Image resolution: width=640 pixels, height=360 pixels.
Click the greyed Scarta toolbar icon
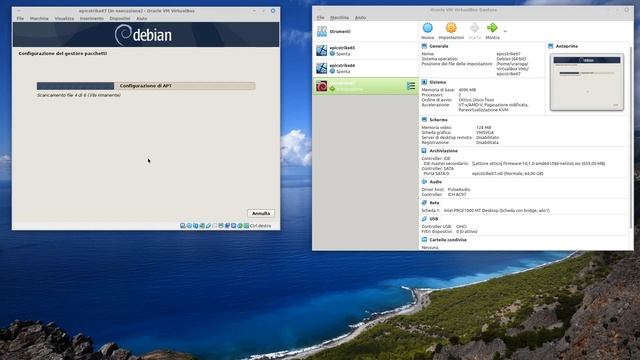click(x=474, y=28)
